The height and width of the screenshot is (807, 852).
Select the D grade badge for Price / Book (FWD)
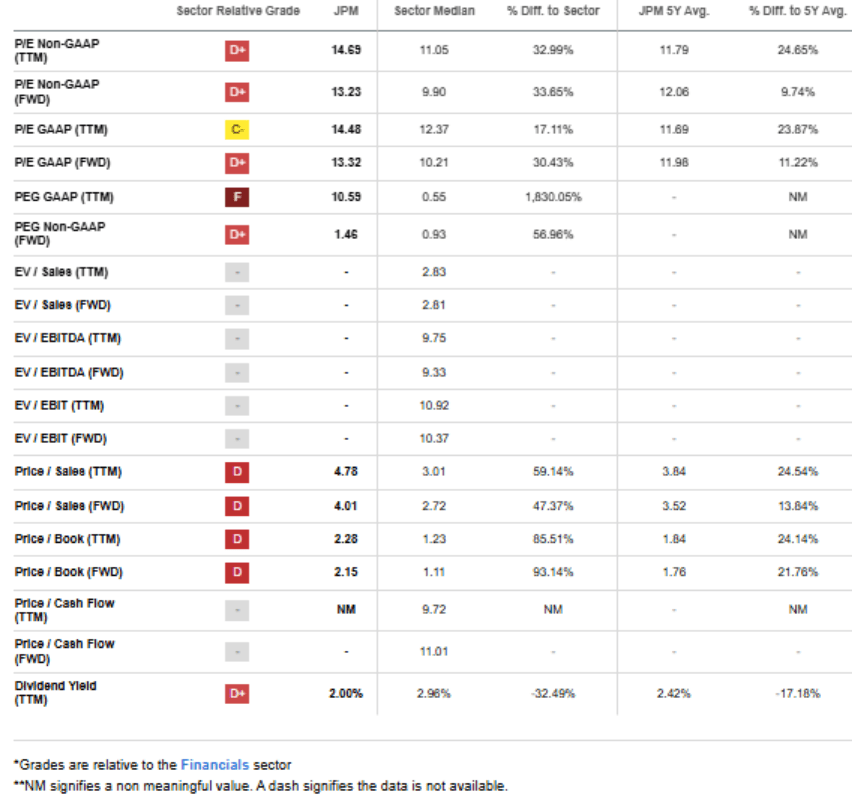(x=237, y=572)
